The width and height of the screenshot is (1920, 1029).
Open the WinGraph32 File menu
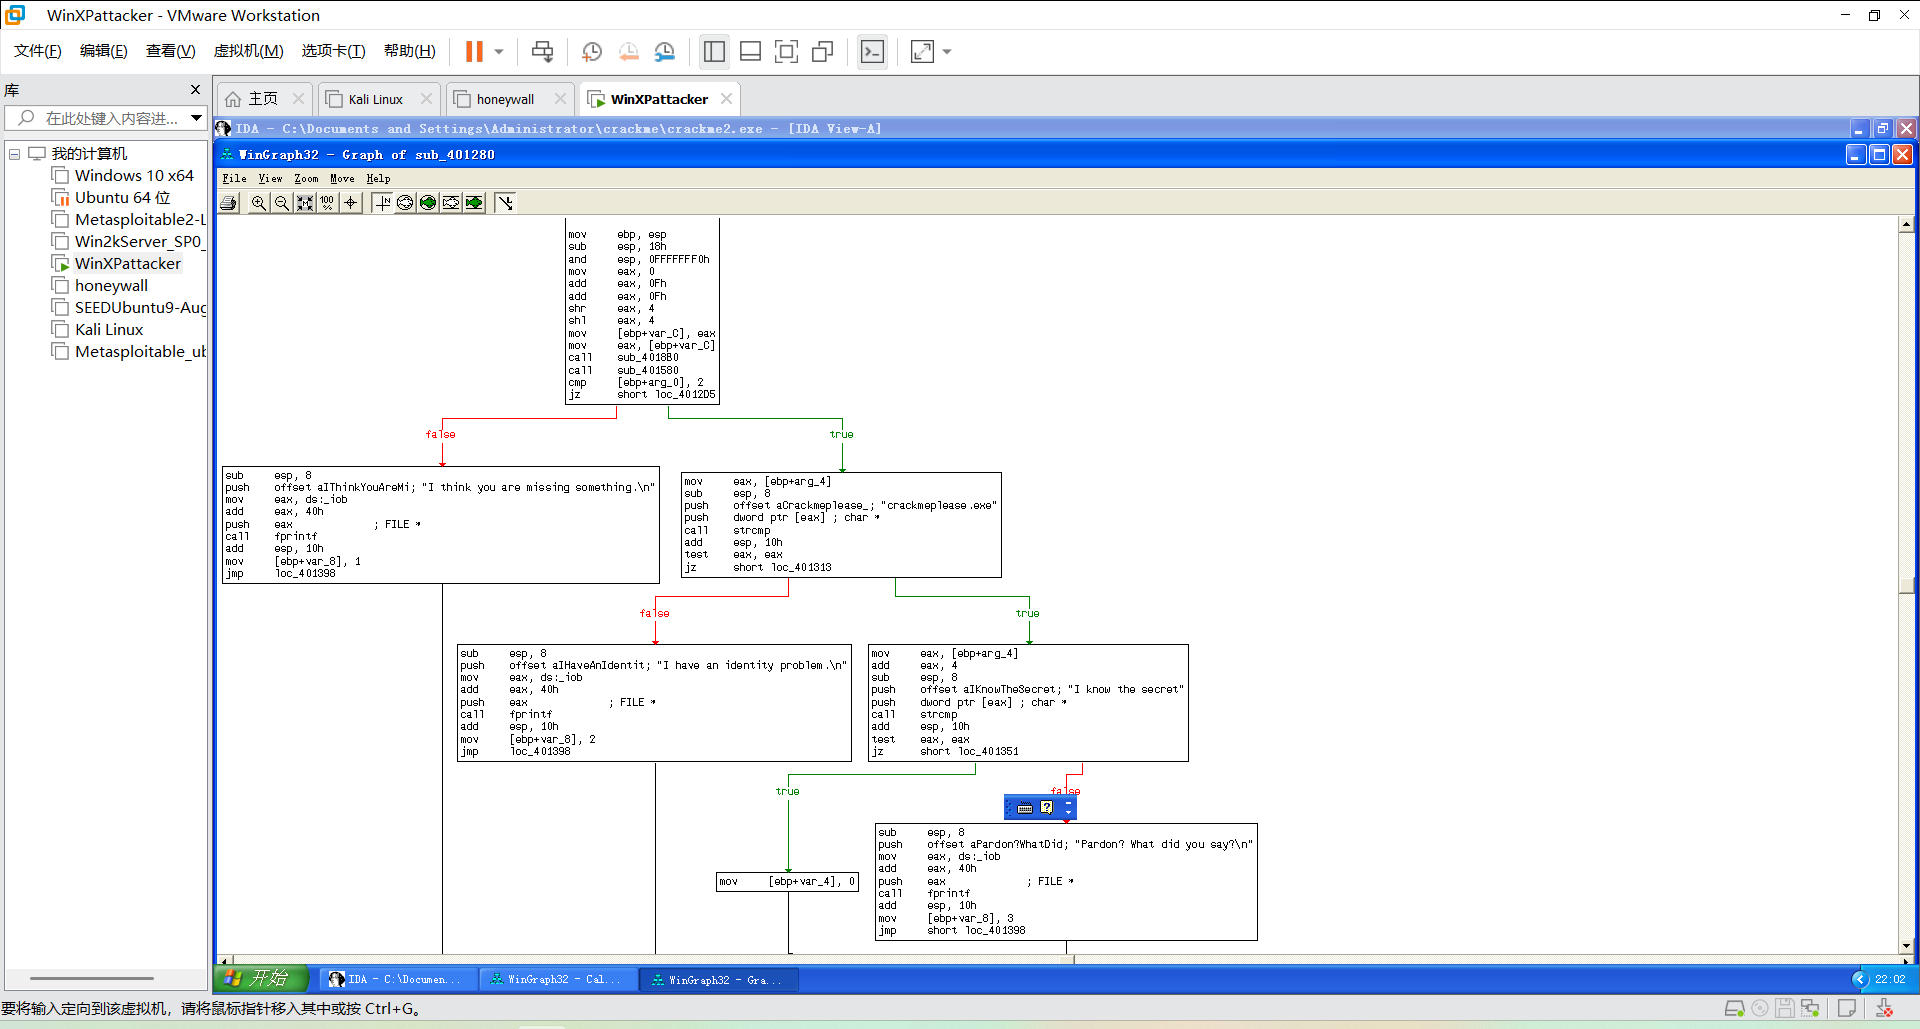pyautogui.click(x=234, y=179)
